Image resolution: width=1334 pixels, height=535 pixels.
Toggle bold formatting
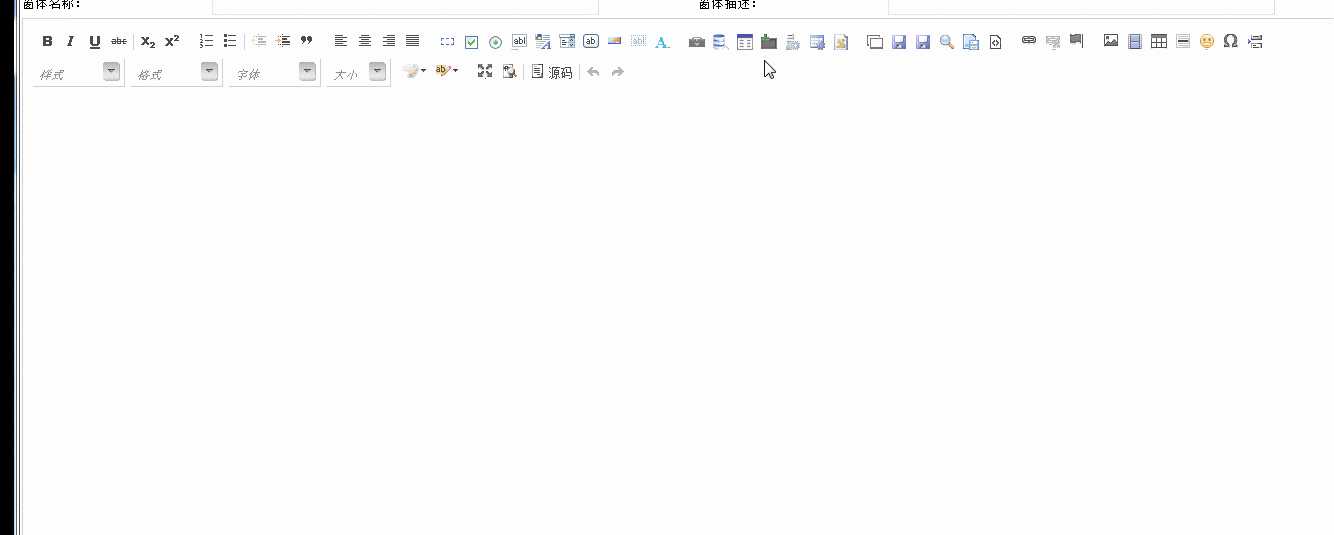tap(47, 42)
